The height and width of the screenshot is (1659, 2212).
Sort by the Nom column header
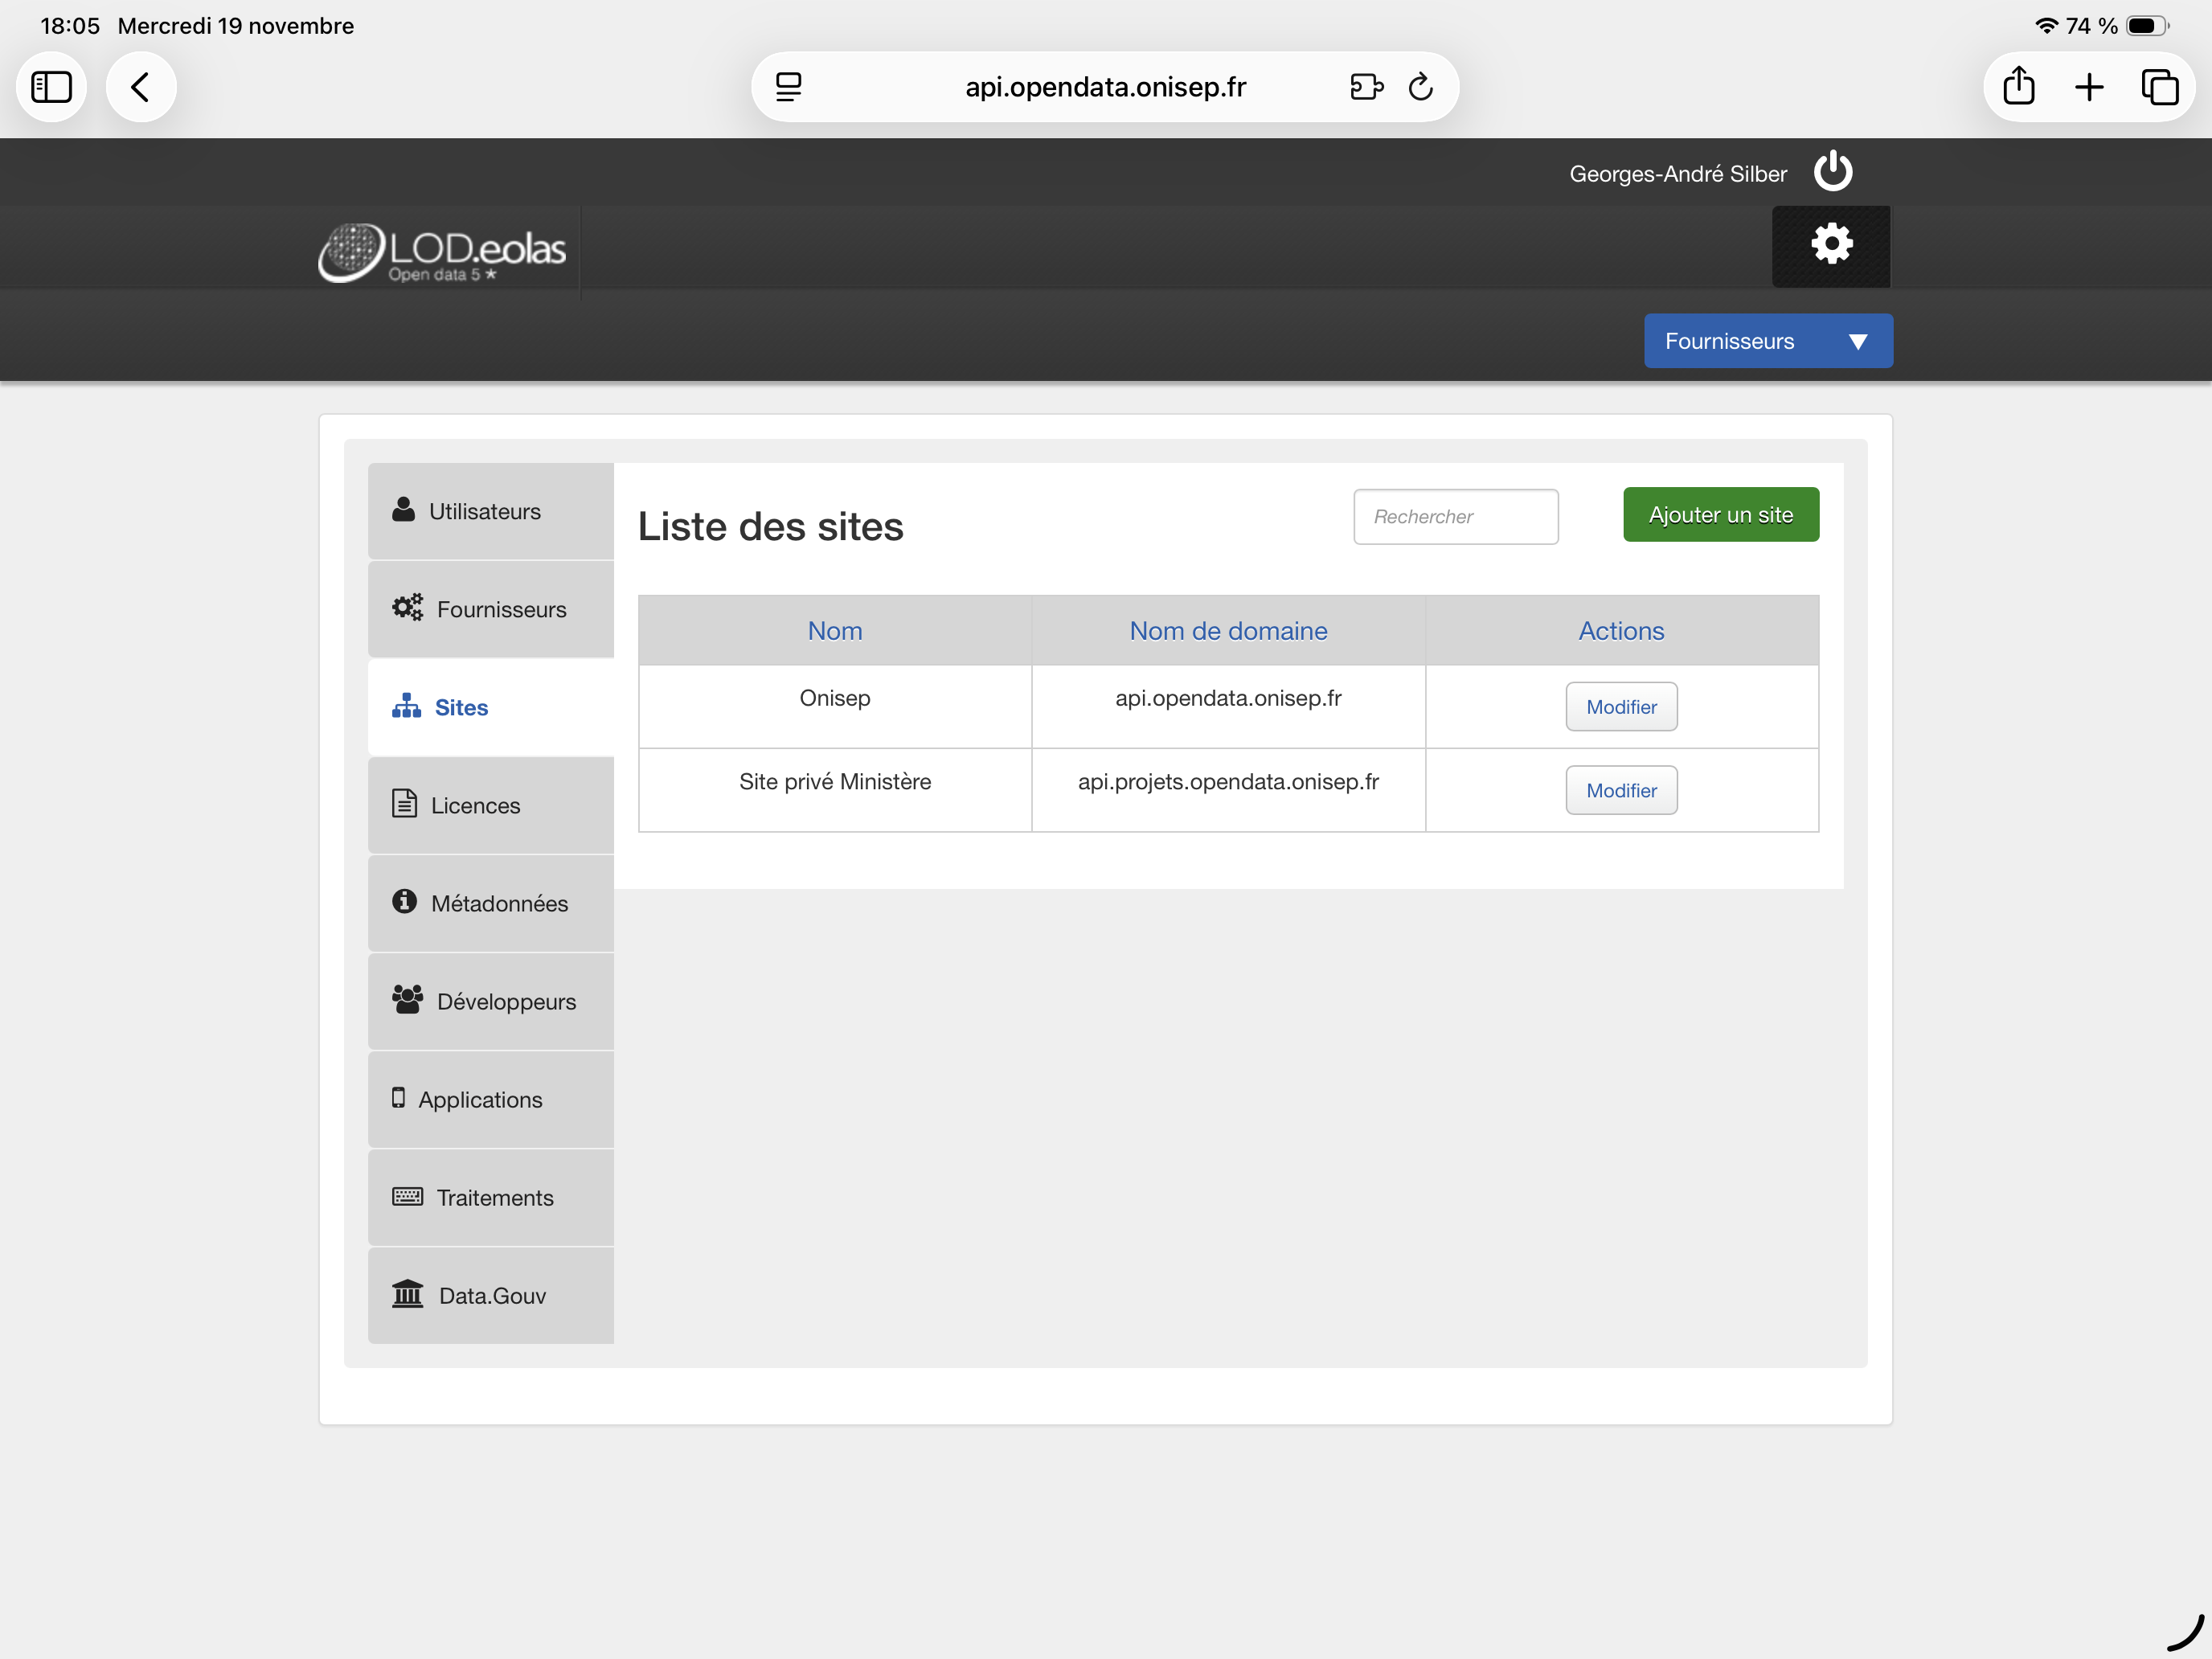tap(834, 631)
